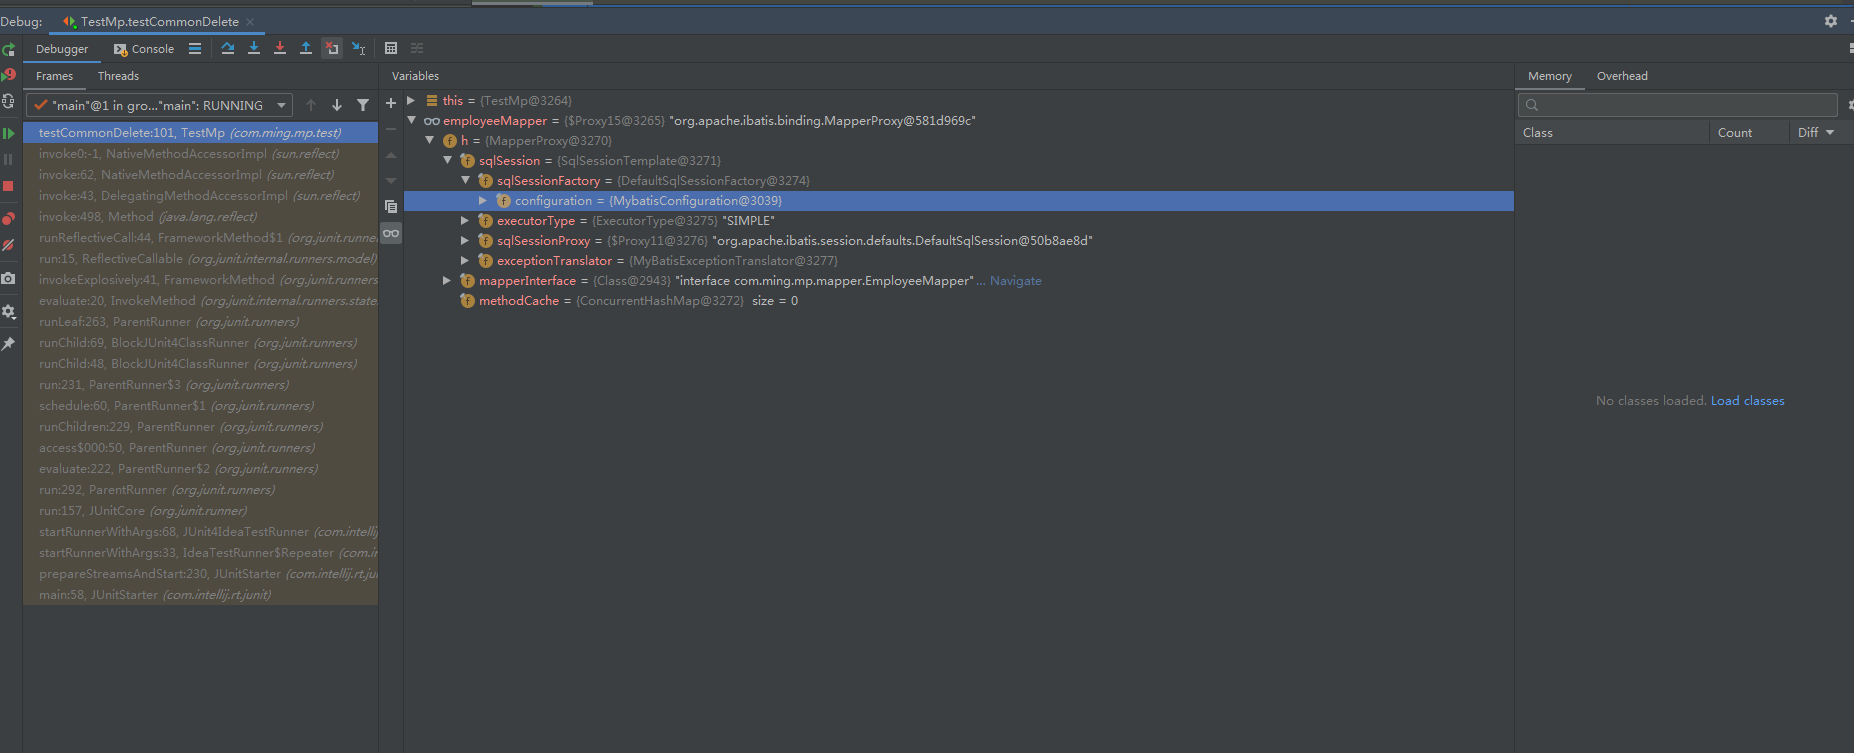Switch to the Console tab

(144, 49)
